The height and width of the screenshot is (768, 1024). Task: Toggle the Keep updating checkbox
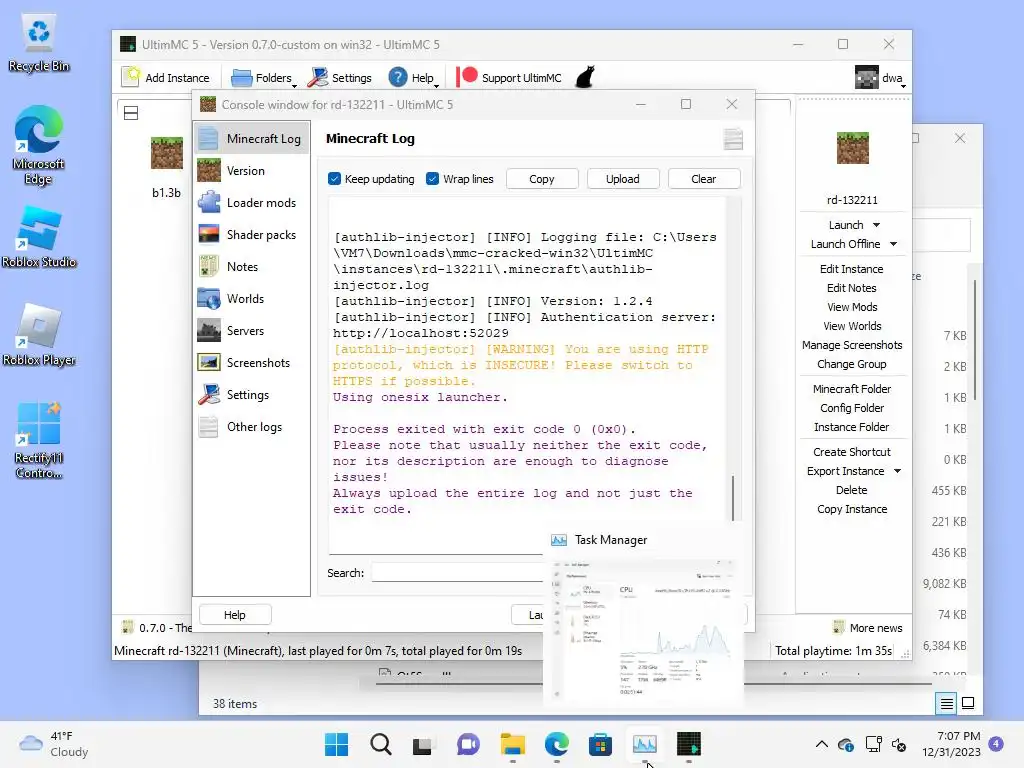click(x=334, y=179)
